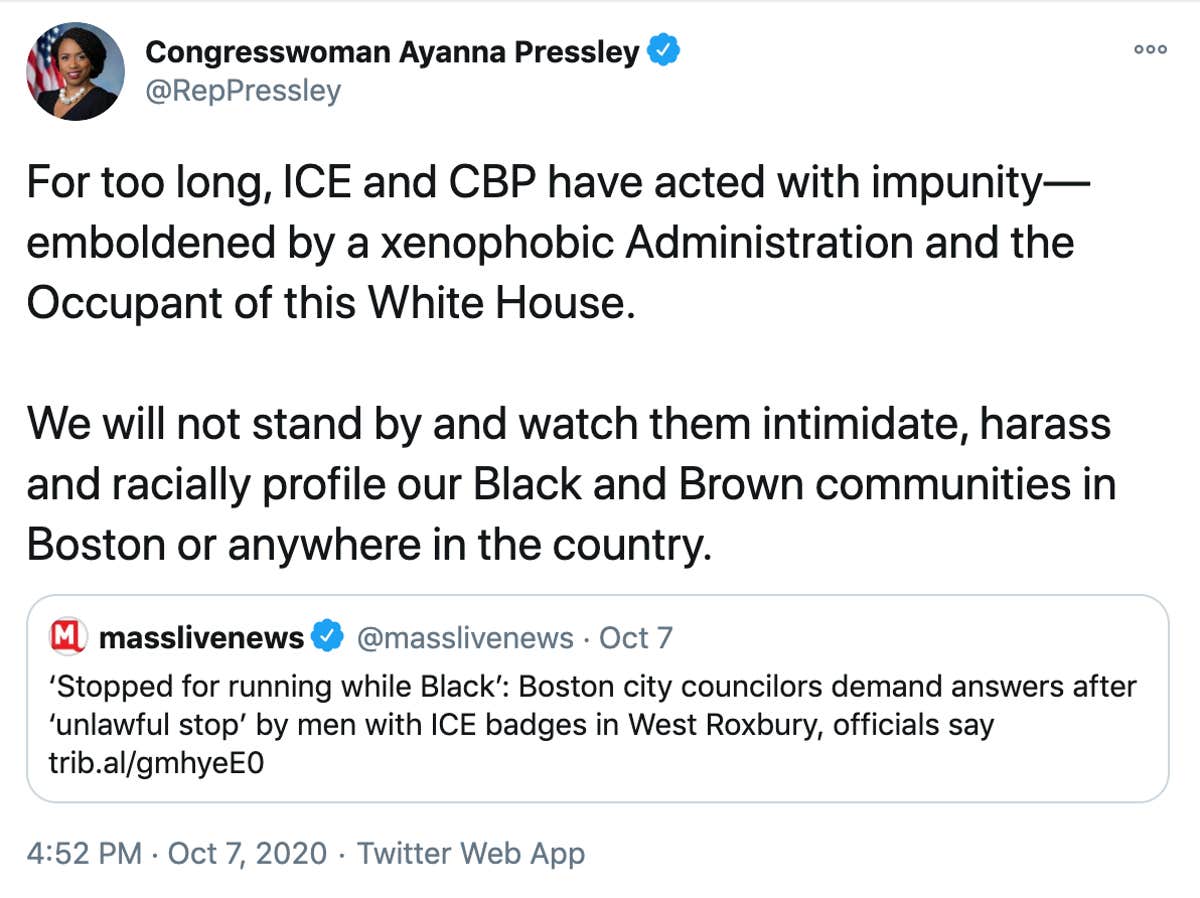
Task: Click the main tweet body text
Action: [x=570, y=362]
